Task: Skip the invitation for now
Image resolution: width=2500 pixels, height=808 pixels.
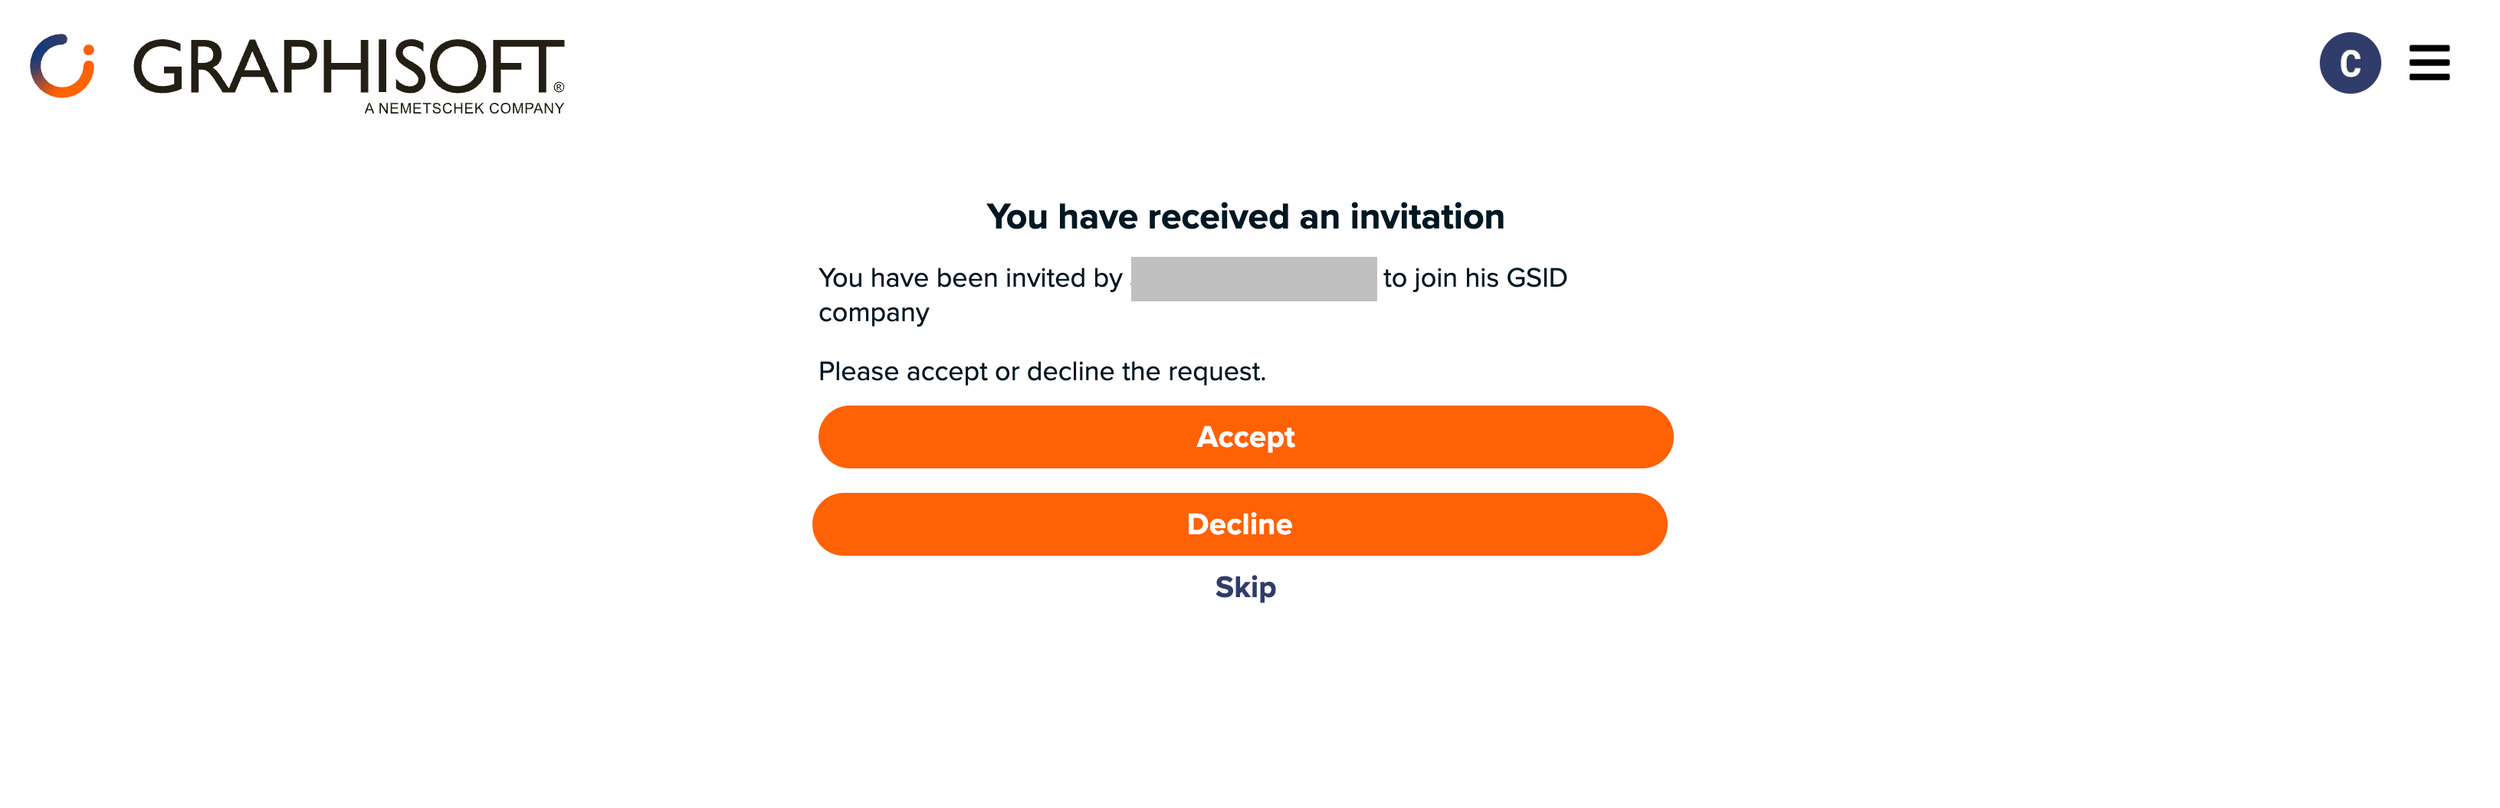Action: (x=1245, y=587)
